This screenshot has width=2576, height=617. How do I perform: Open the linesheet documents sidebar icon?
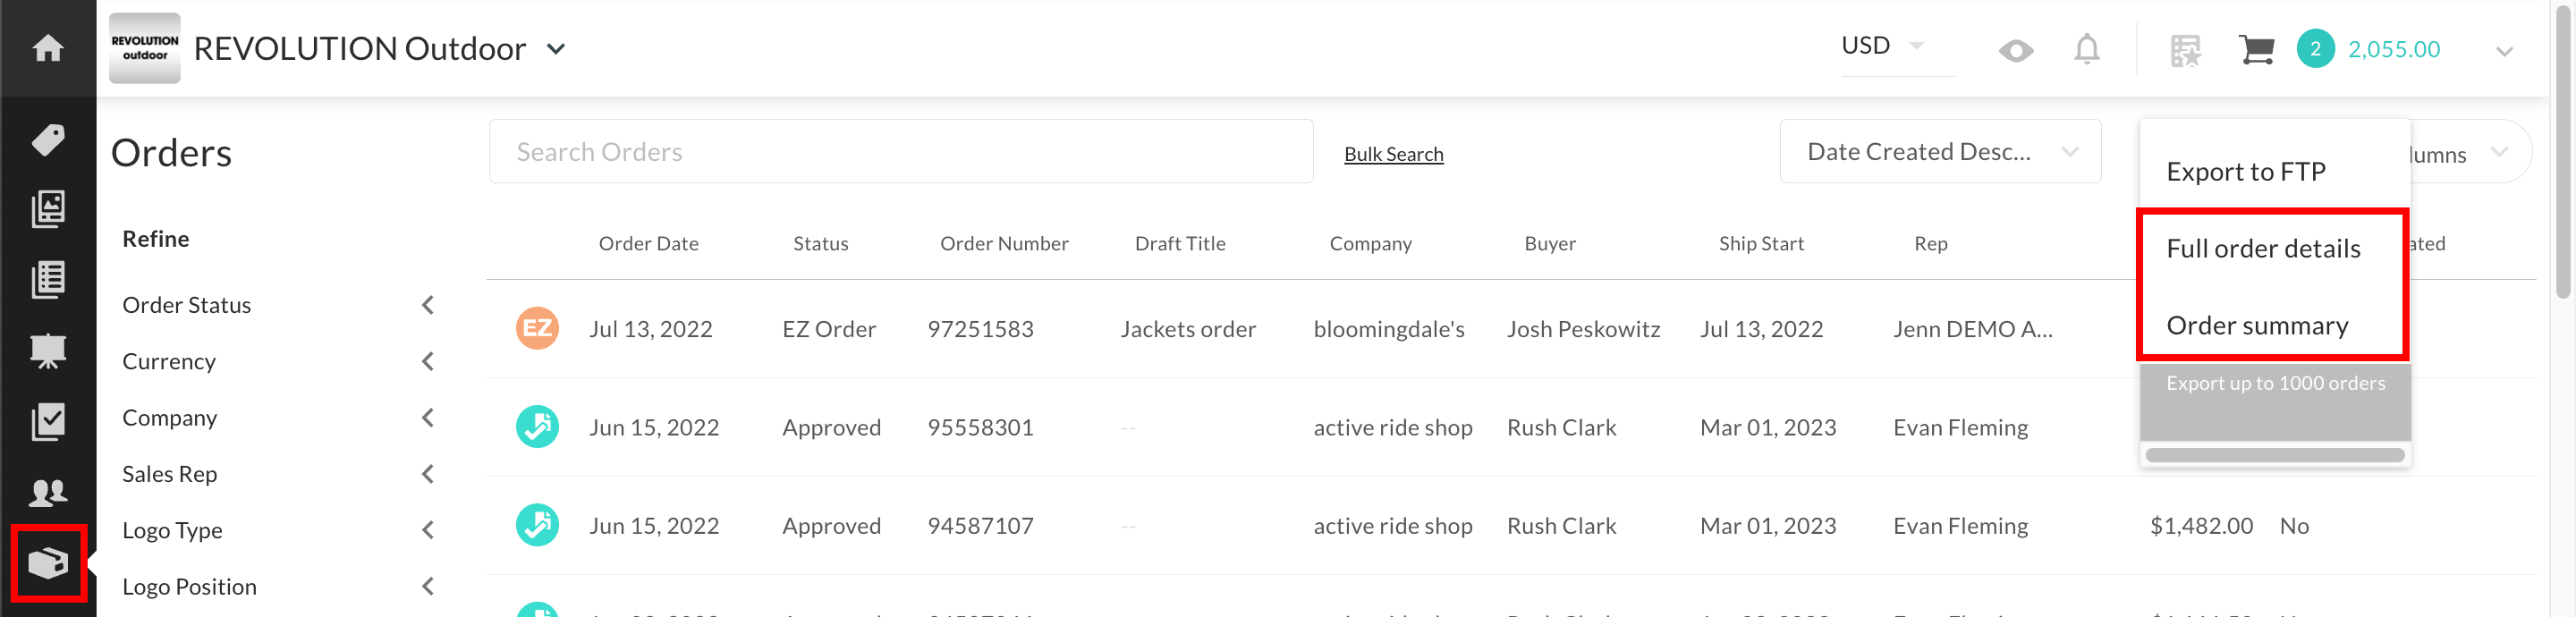click(x=48, y=280)
